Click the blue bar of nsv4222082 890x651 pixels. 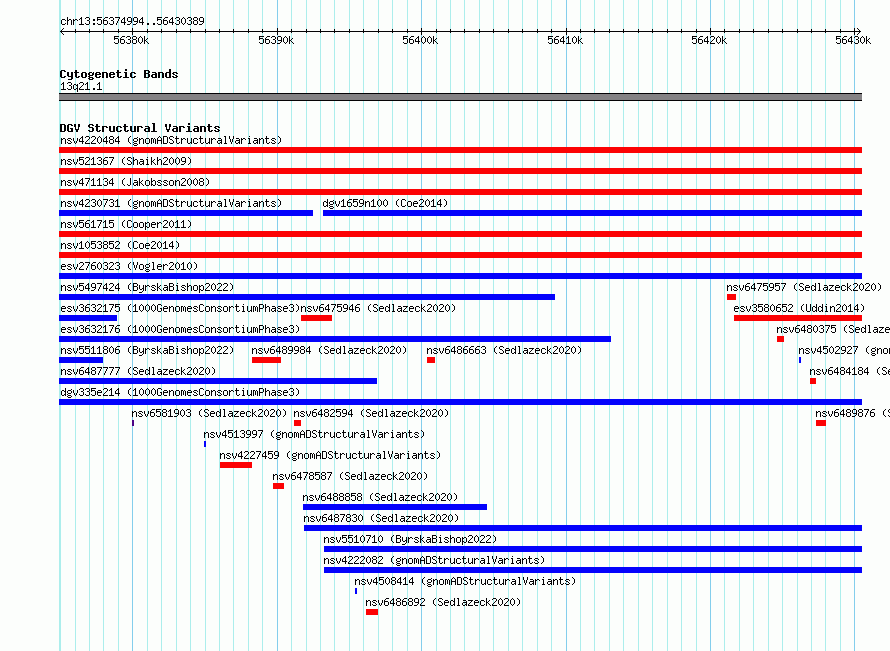click(x=593, y=570)
